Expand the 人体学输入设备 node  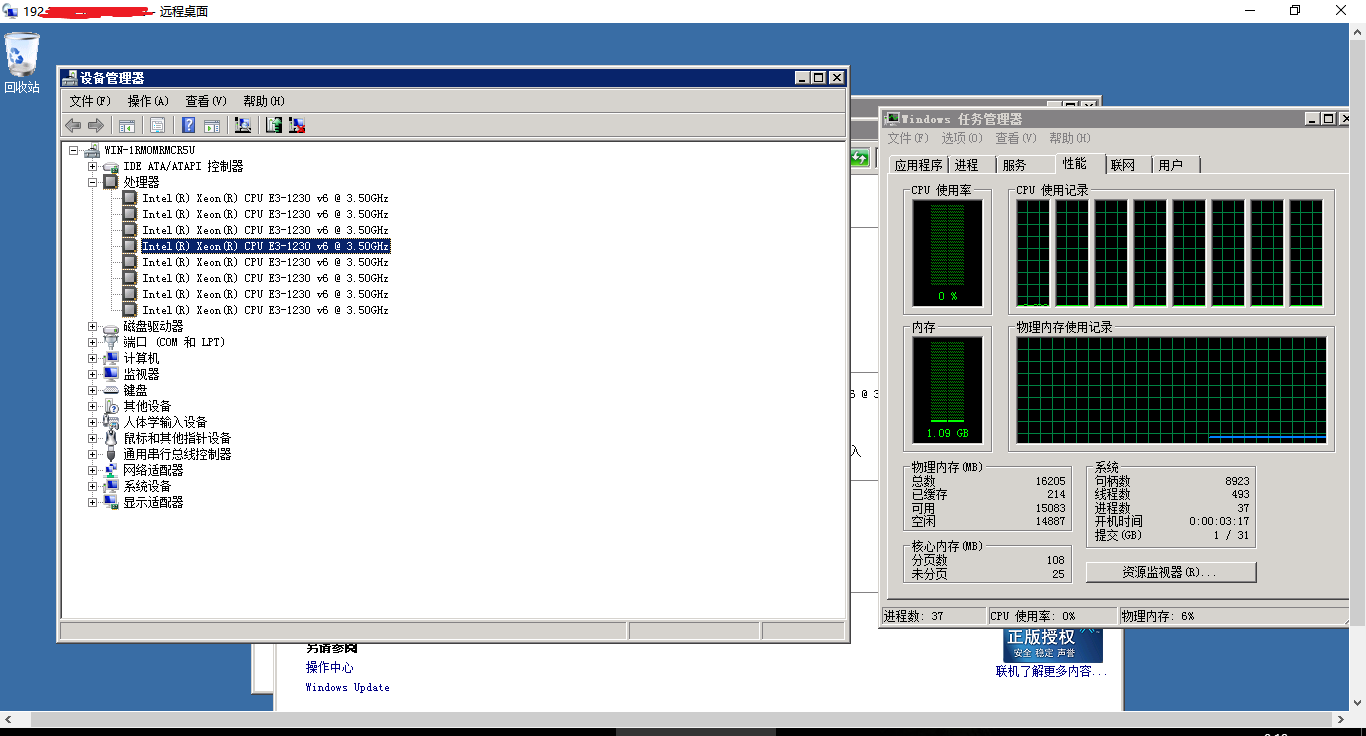92,422
